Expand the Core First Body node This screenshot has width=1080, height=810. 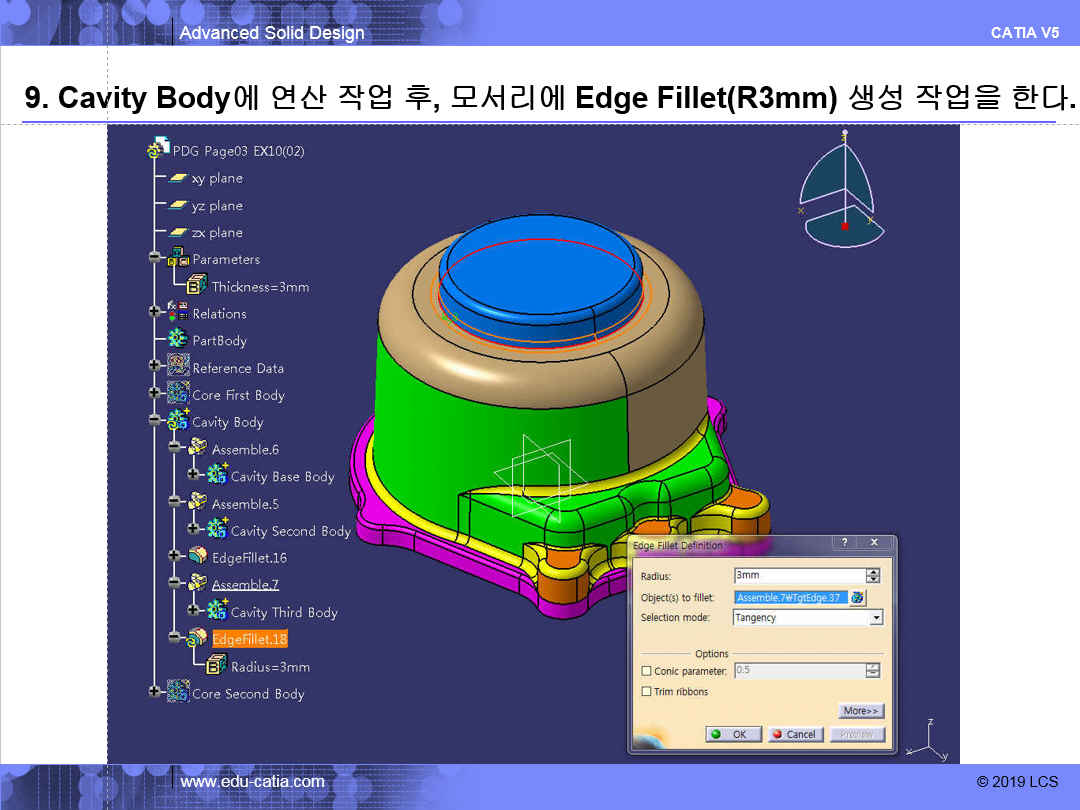[155, 395]
